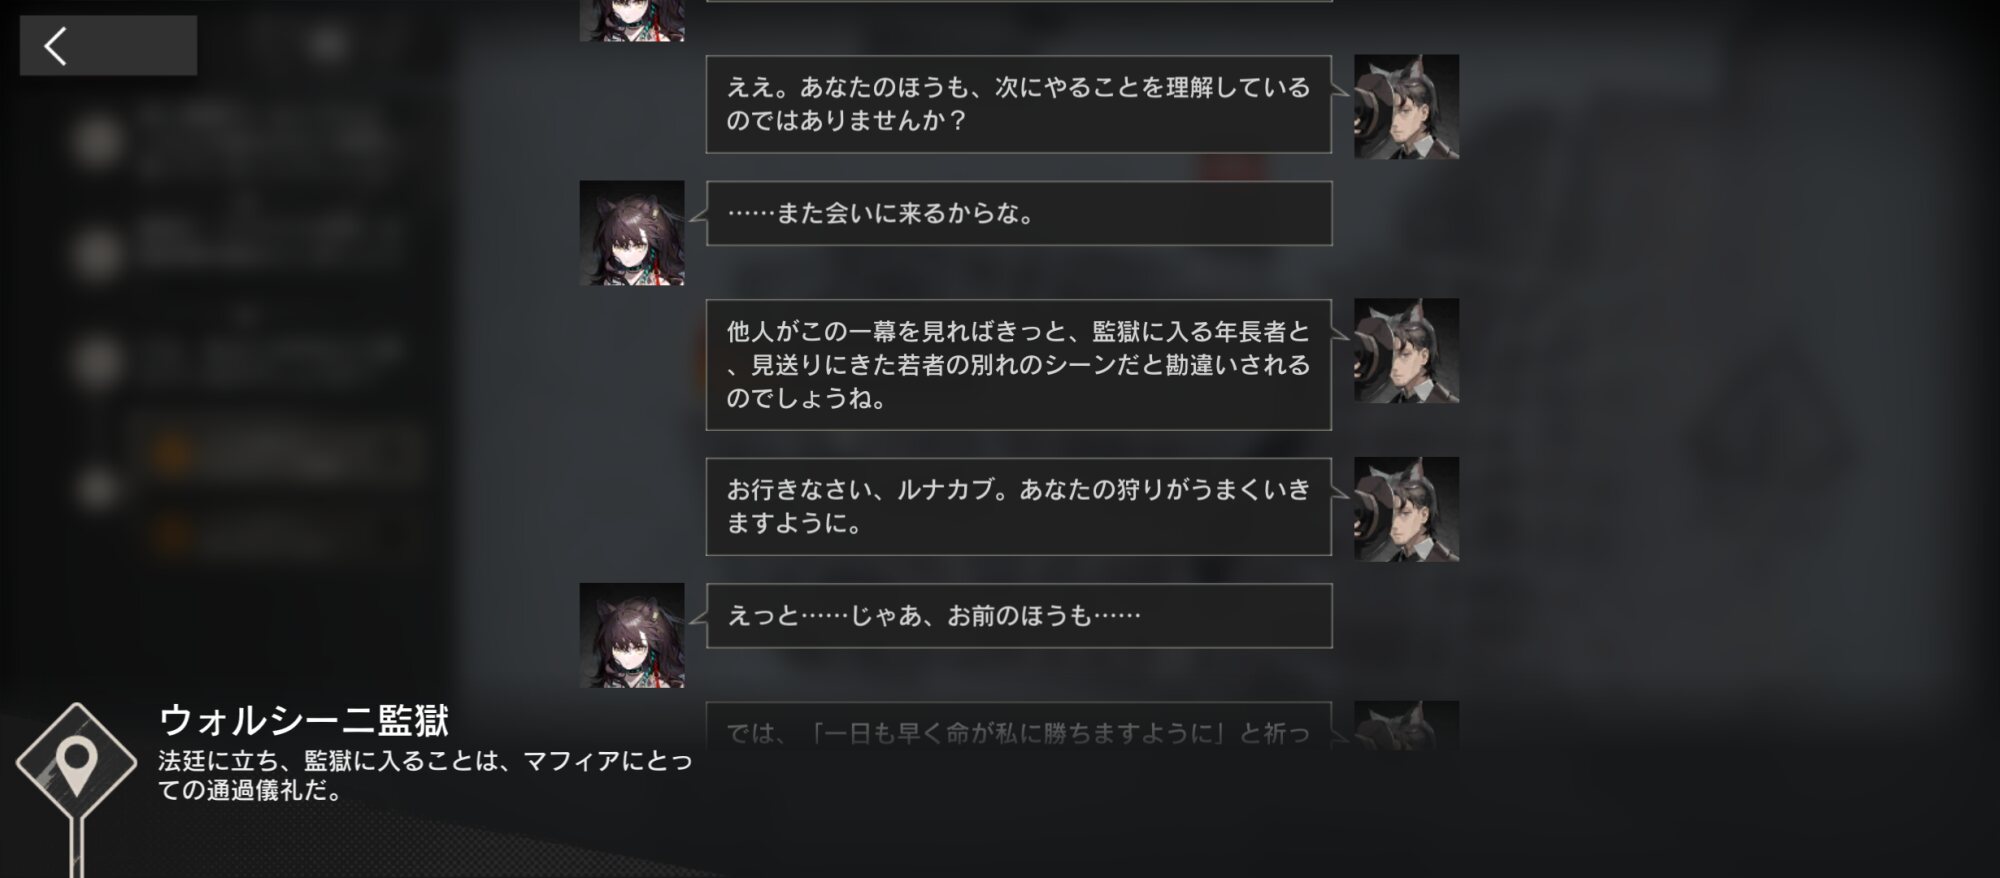2000x878 pixels.
Task: Tap man's avatar beside '他人がこの一幕' message
Action: [x=1406, y=350]
